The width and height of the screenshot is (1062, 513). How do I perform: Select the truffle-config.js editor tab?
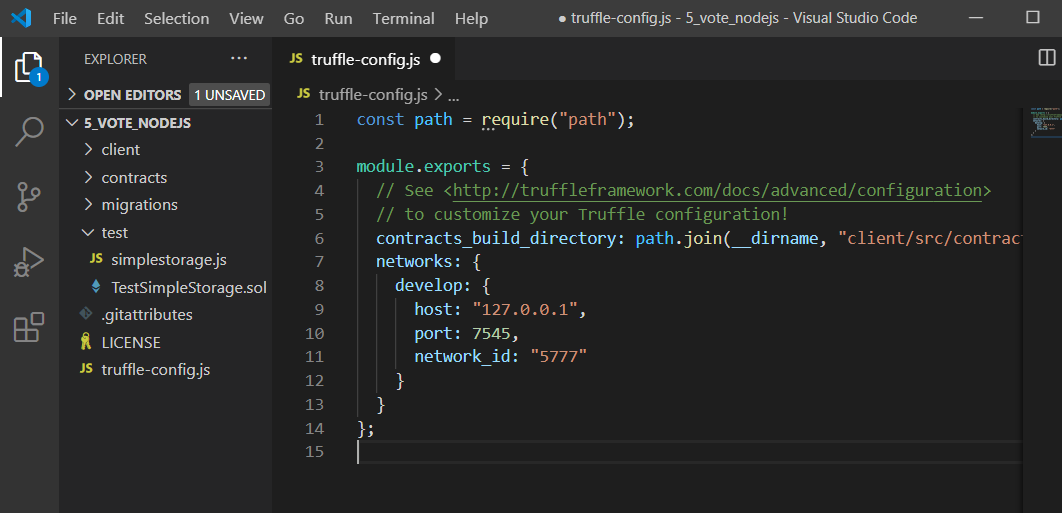coord(364,59)
